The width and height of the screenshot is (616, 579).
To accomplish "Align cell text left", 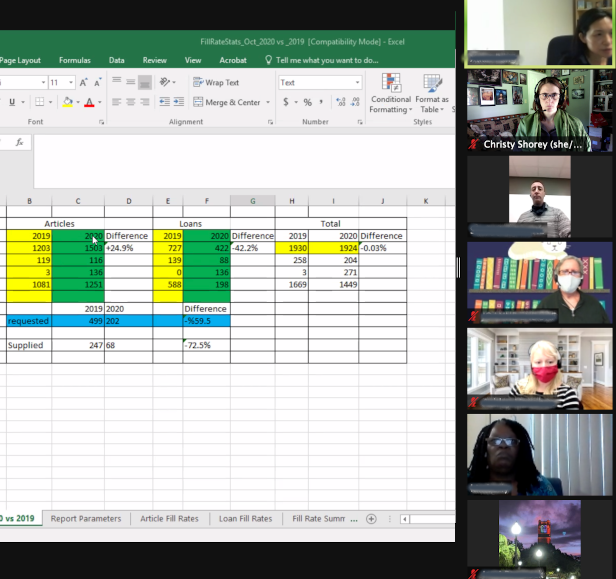I will [x=116, y=102].
